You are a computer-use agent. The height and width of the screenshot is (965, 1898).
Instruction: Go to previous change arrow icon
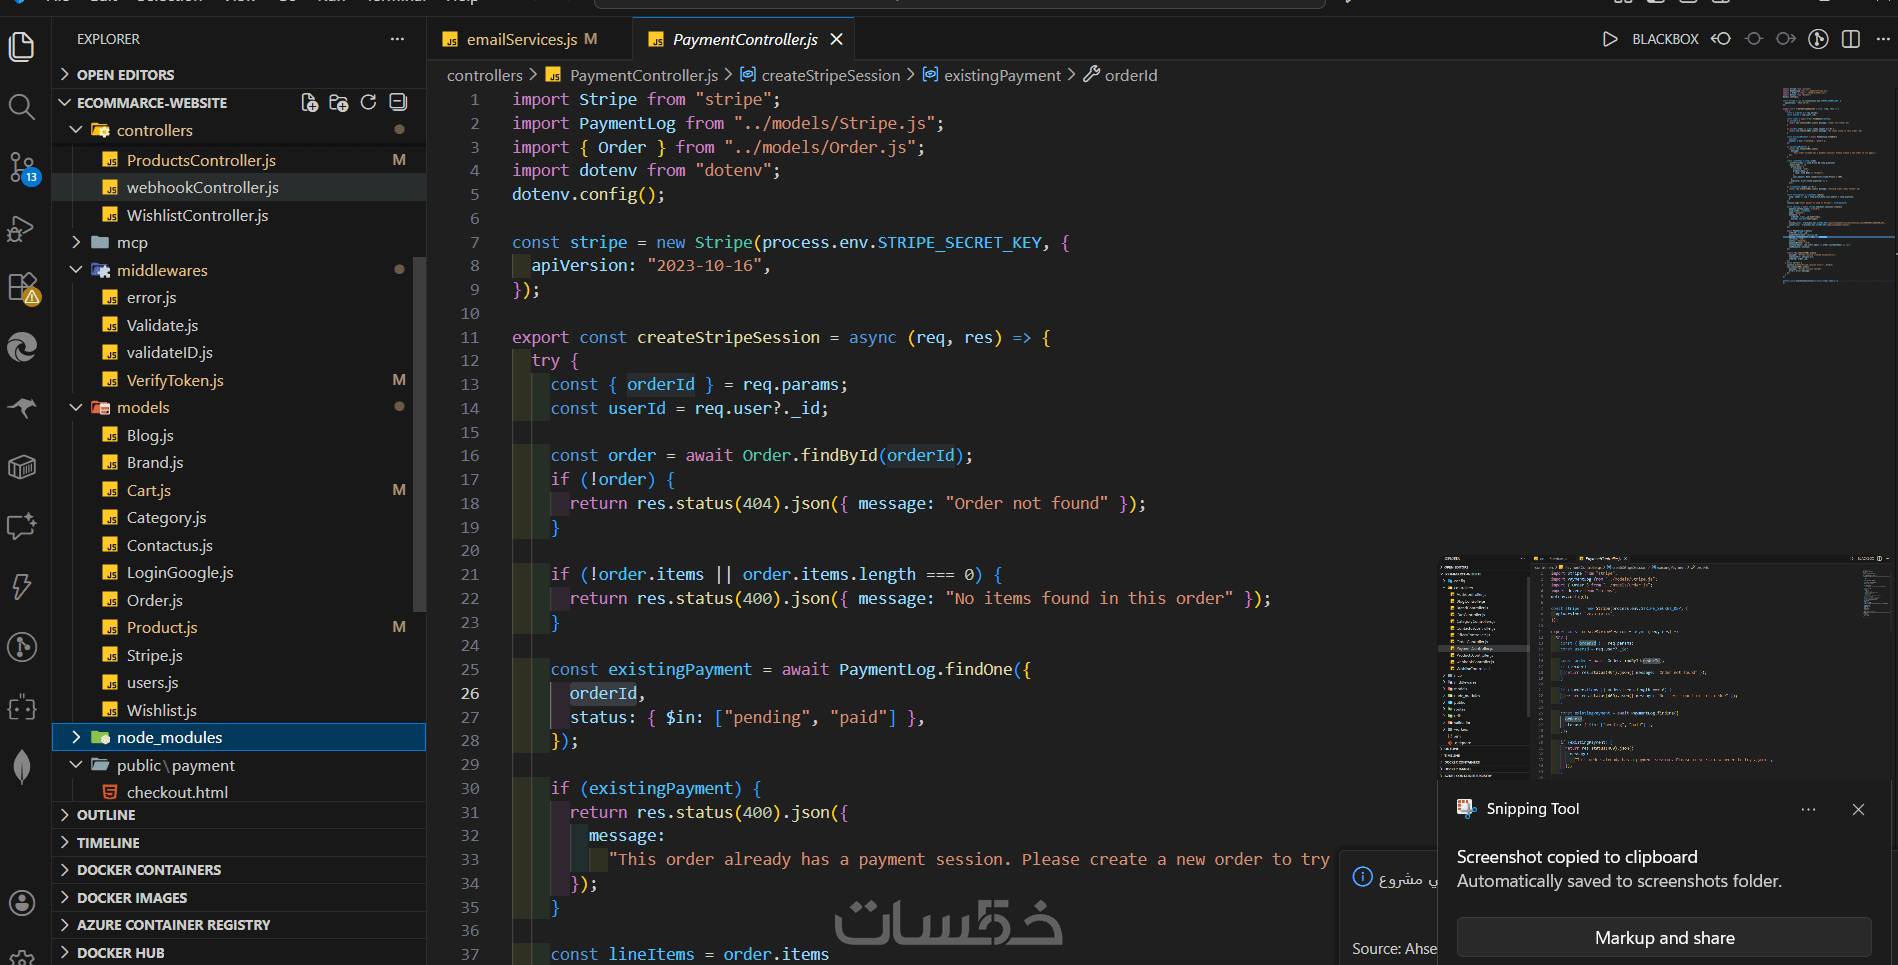[1721, 39]
